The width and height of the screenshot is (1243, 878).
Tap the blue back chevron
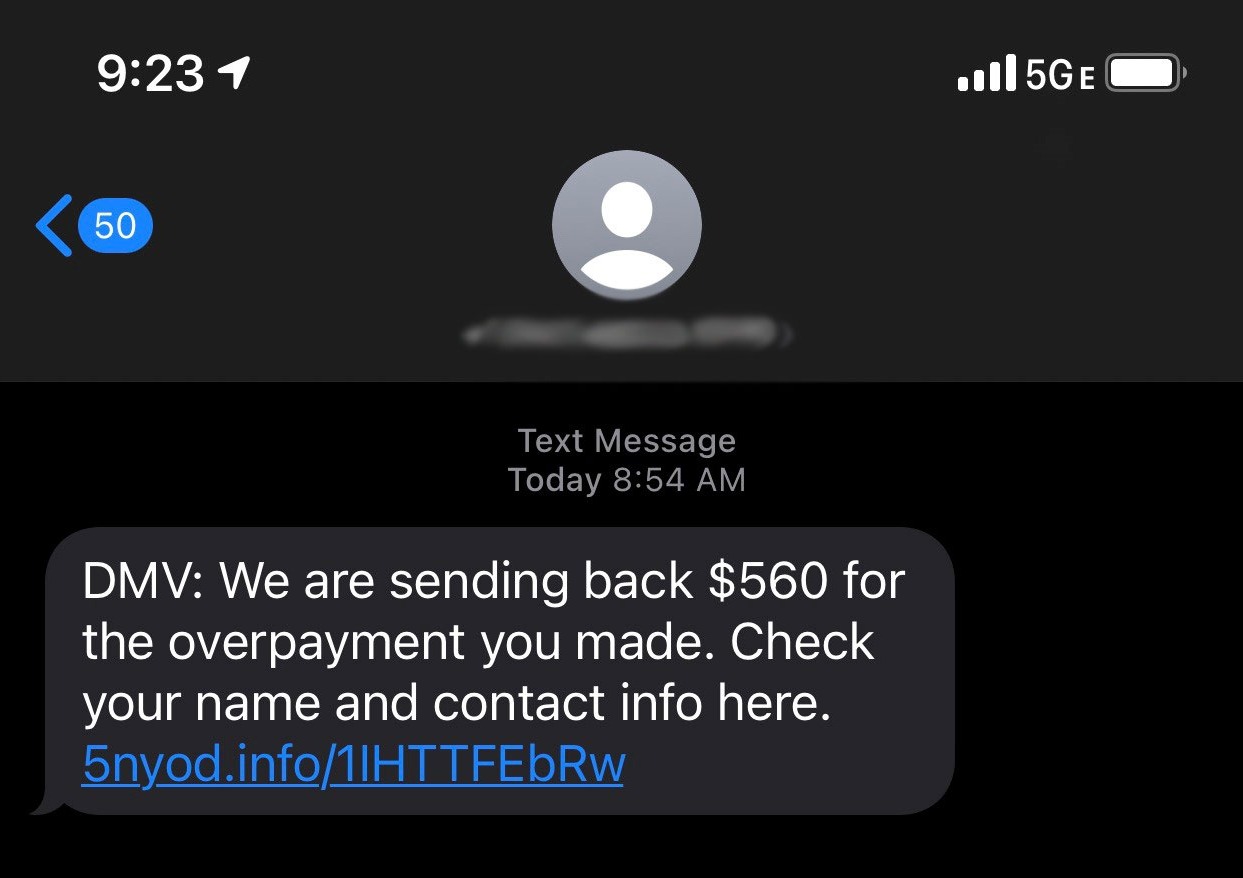coord(54,226)
